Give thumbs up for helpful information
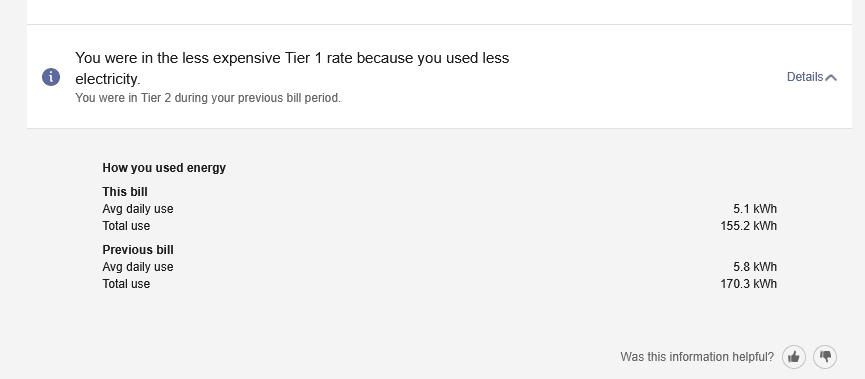This screenshot has height=379, width=865. tap(794, 357)
